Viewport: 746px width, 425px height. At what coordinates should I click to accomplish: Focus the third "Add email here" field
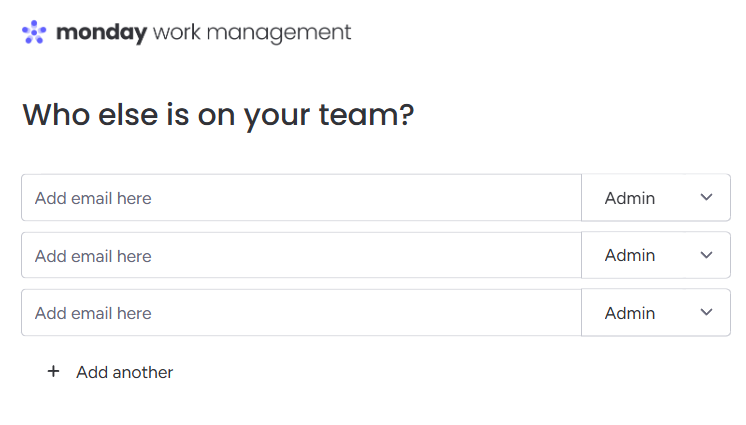pyautogui.click(x=302, y=313)
